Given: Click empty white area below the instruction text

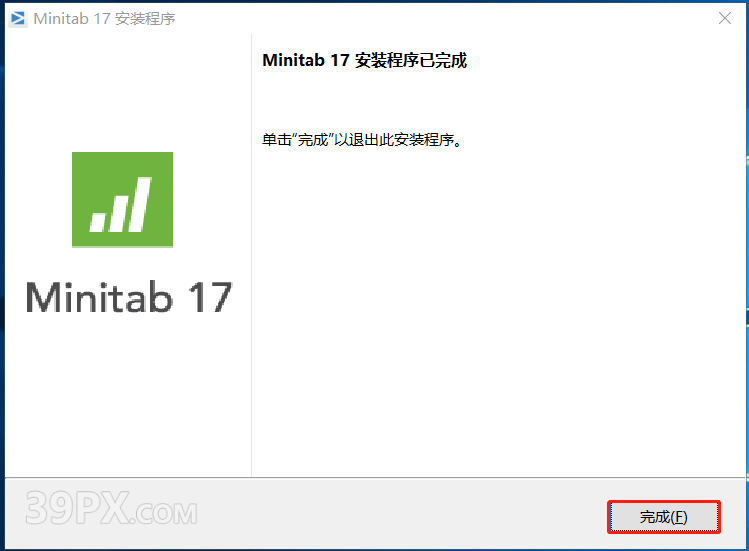Looking at the screenshot, I should 497,306.
